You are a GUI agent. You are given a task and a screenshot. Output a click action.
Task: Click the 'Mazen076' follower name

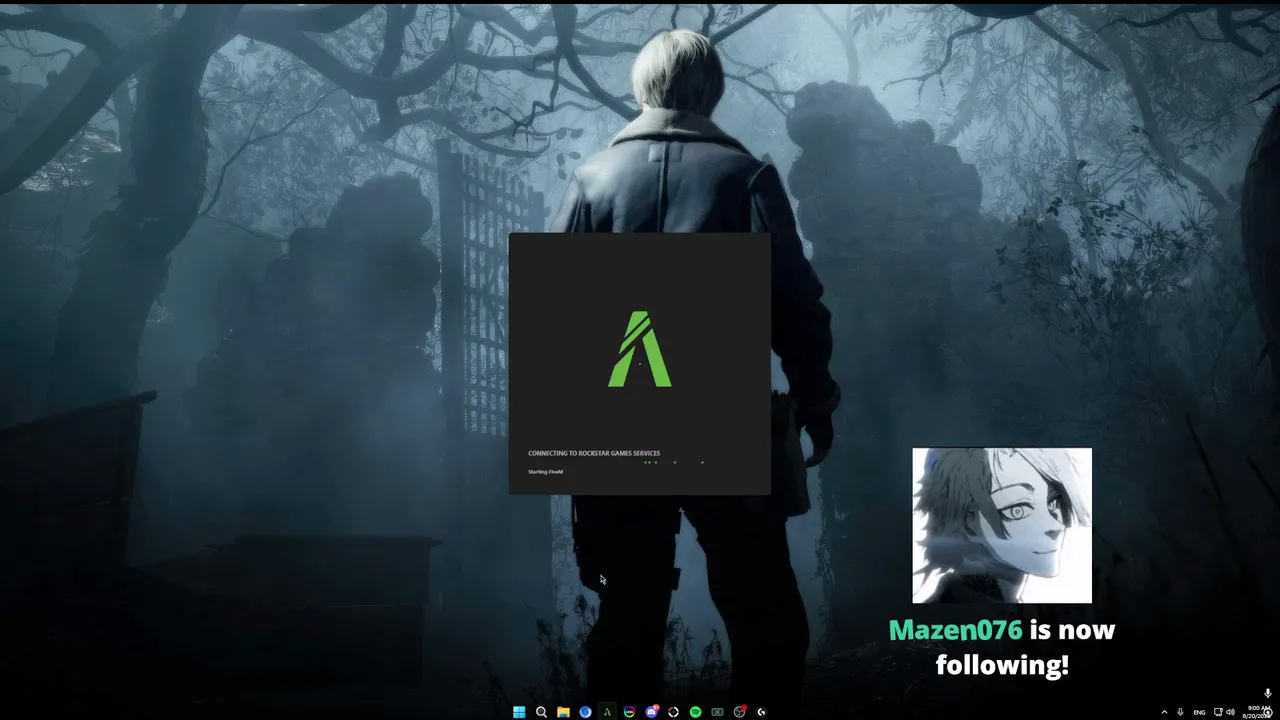click(x=956, y=630)
